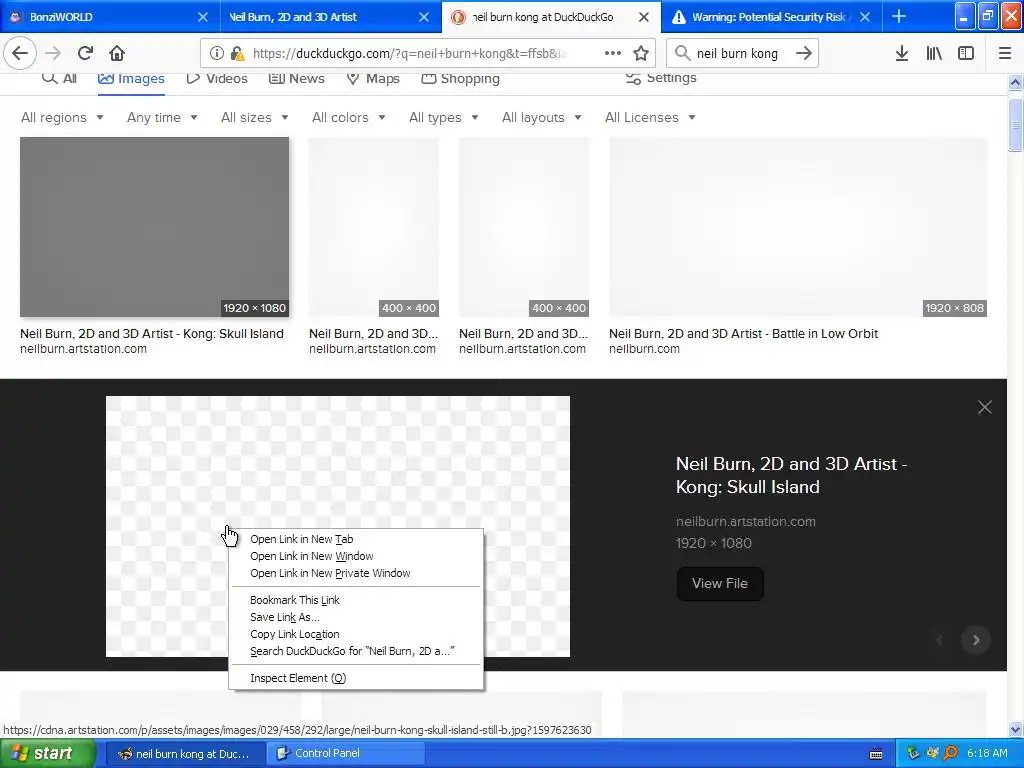Viewport: 1024px width, 768px height.
Task: Open the Library menu
Action: [934, 53]
